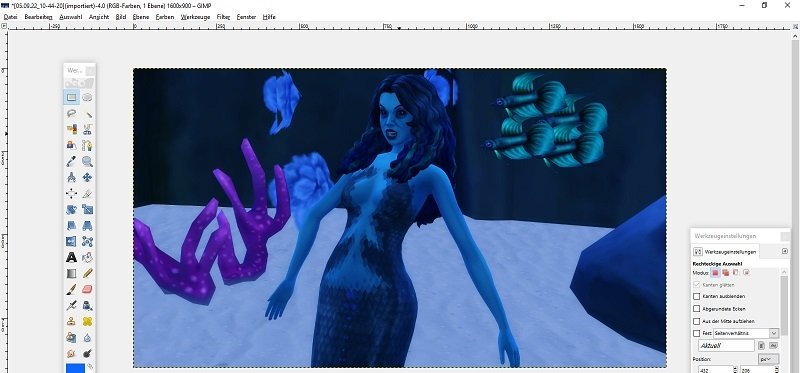Activate the Text tool (A icon)
Image resolution: width=800 pixels, height=373 pixels.
coord(71,257)
